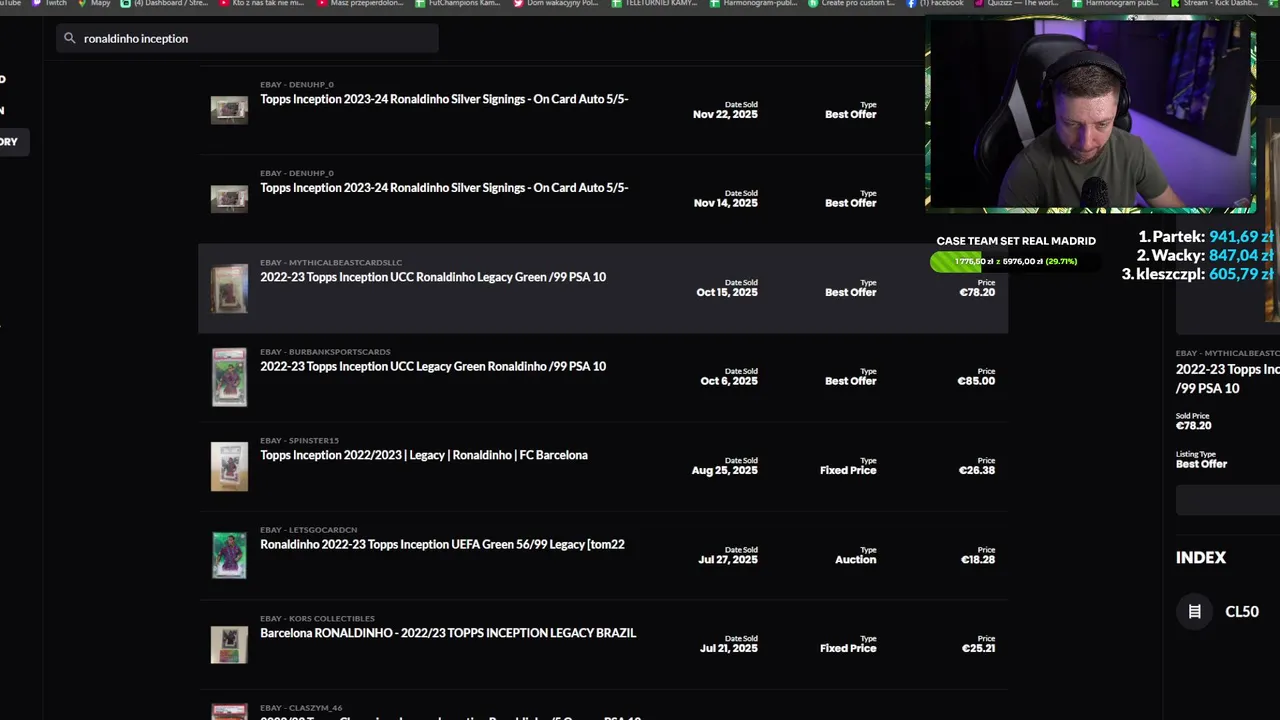This screenshot has height=720, width=1280.
Task: Click the 'Oct 15, 2025' sold date
Action: pos(727,292)
